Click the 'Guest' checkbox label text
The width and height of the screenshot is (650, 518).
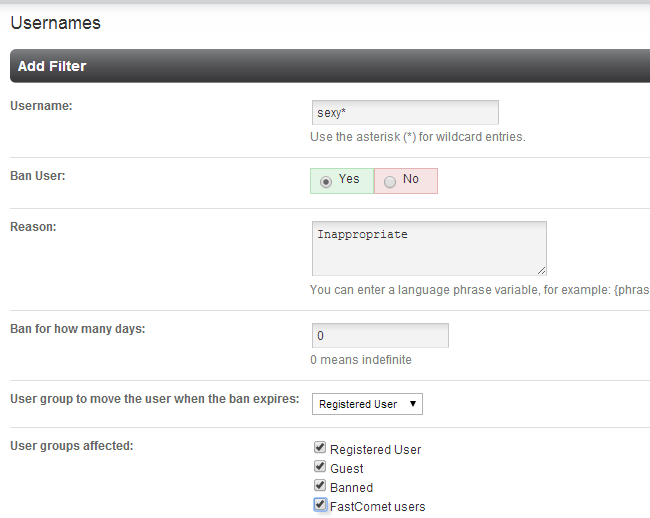point(347,468)
